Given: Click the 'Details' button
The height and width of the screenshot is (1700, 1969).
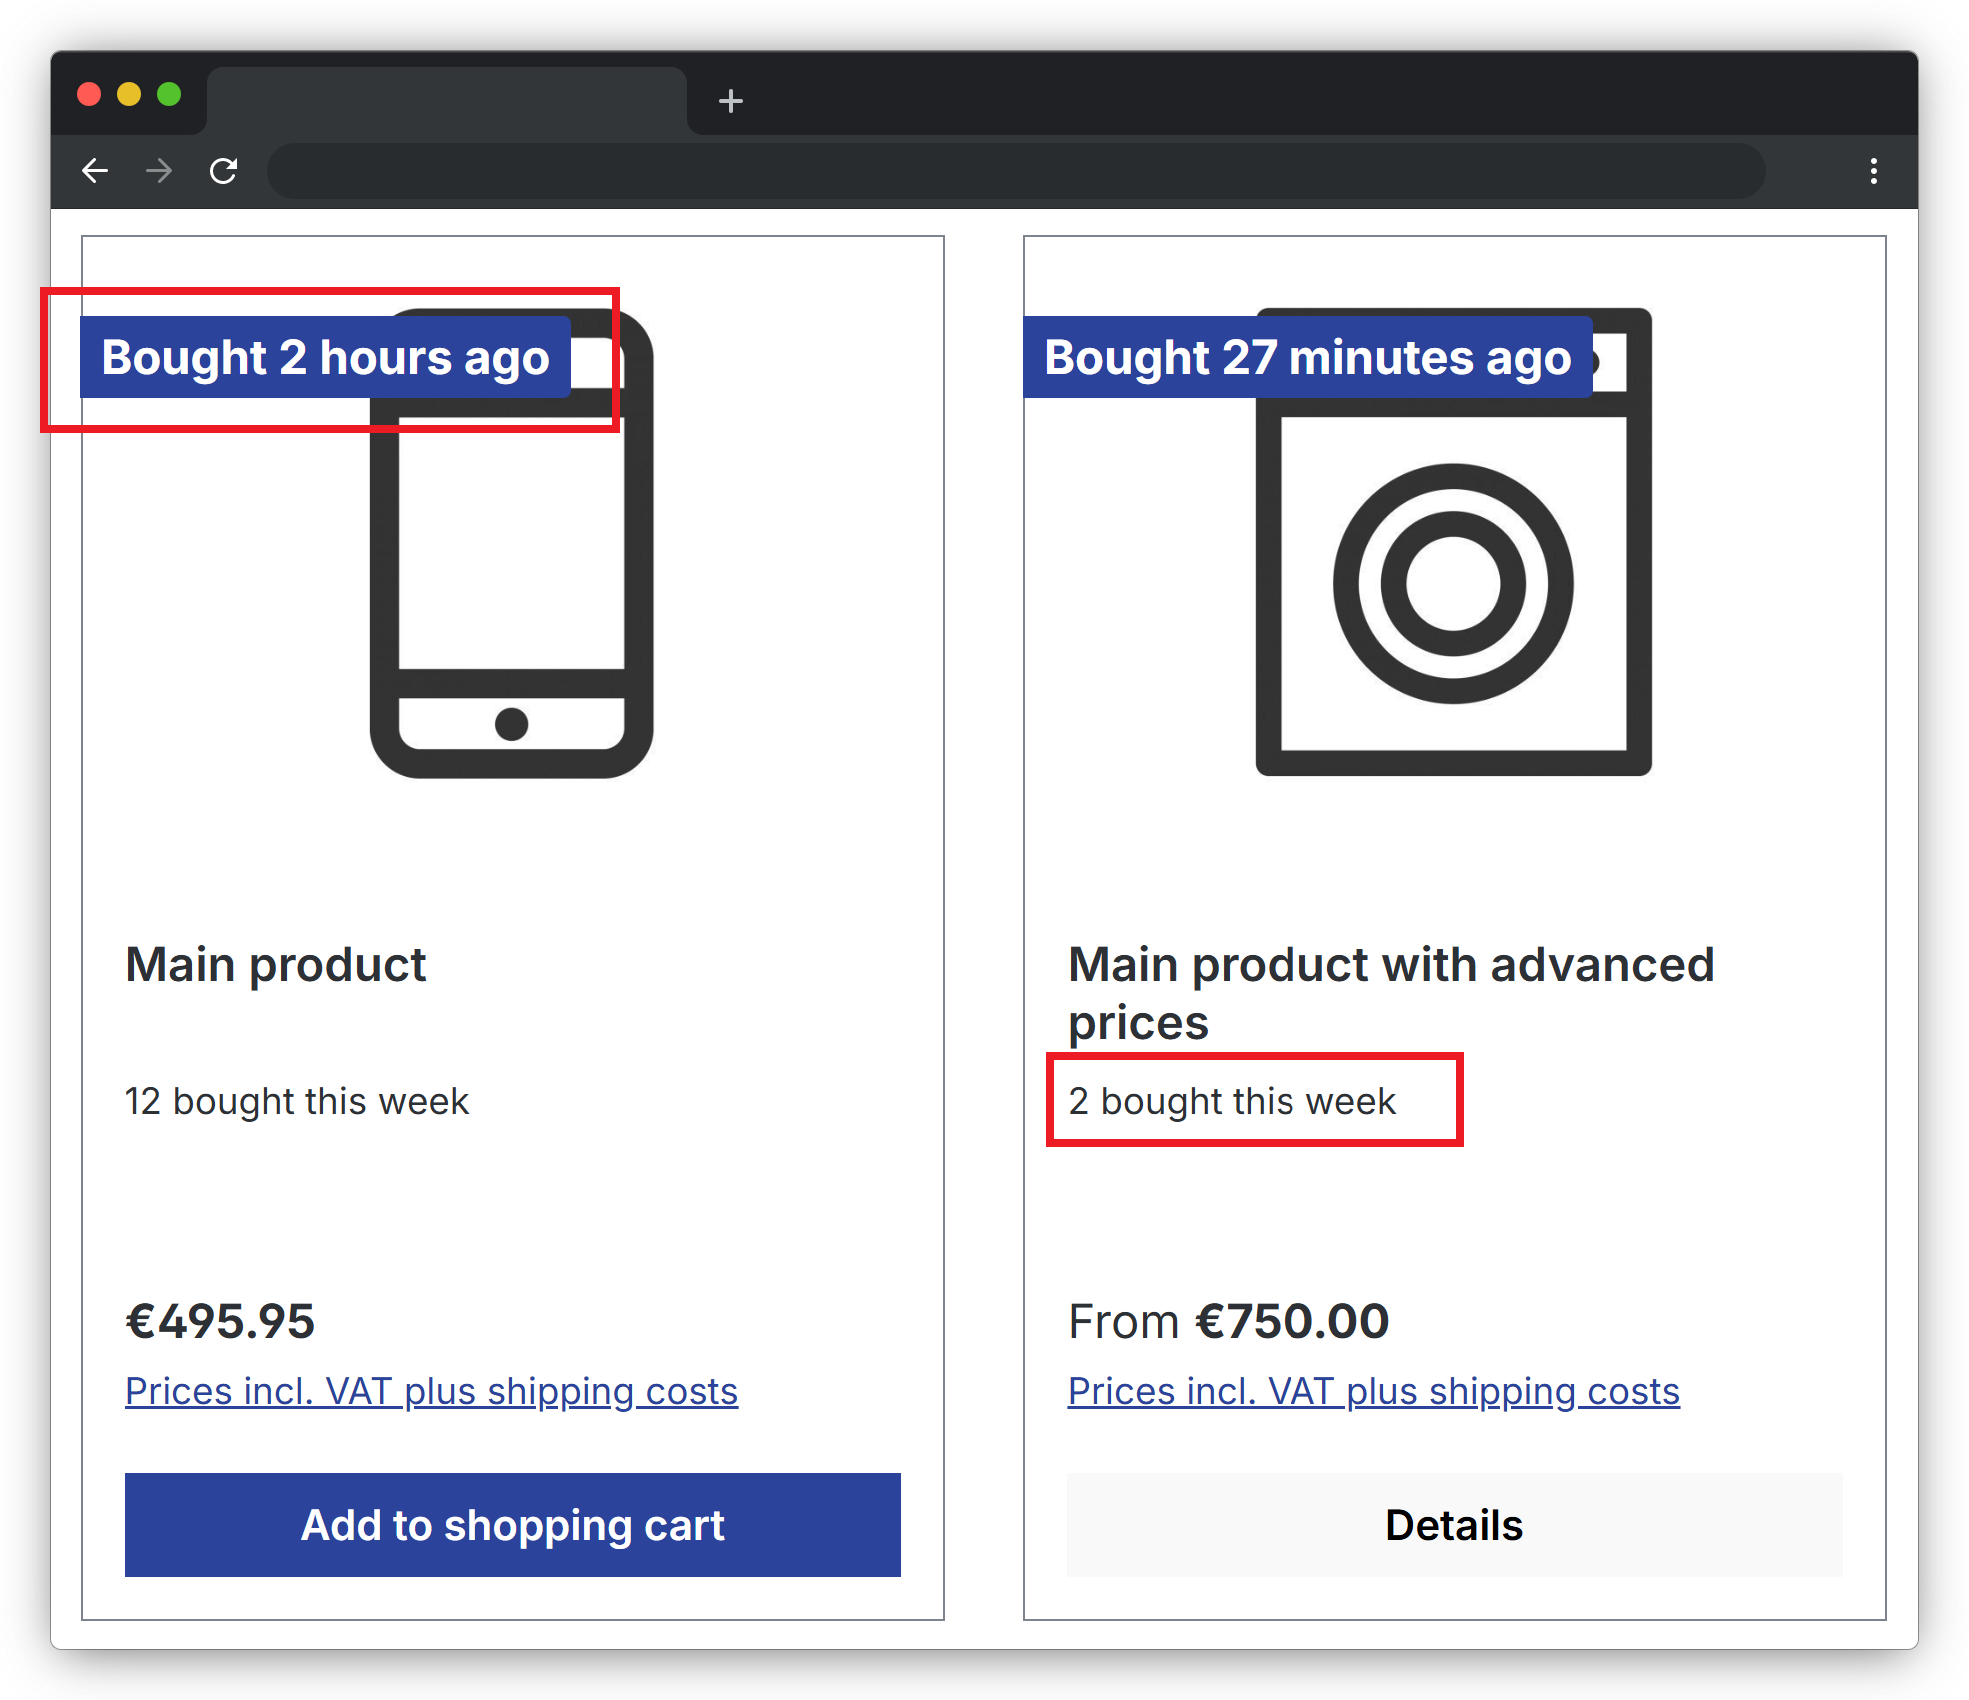Looking at the screenshot, I should (x=1455, y=1525).
